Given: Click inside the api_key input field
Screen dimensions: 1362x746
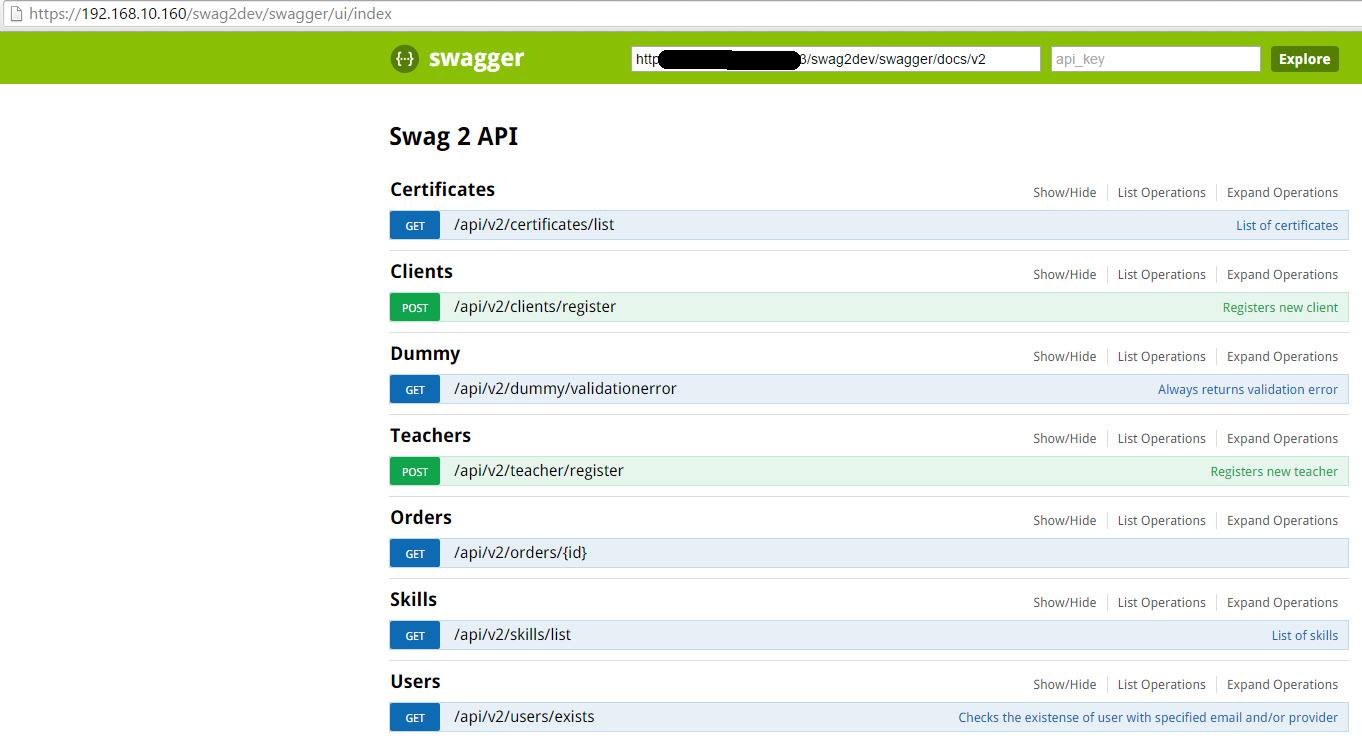Looking at the screenshot, I should (x=1155, y=58).
